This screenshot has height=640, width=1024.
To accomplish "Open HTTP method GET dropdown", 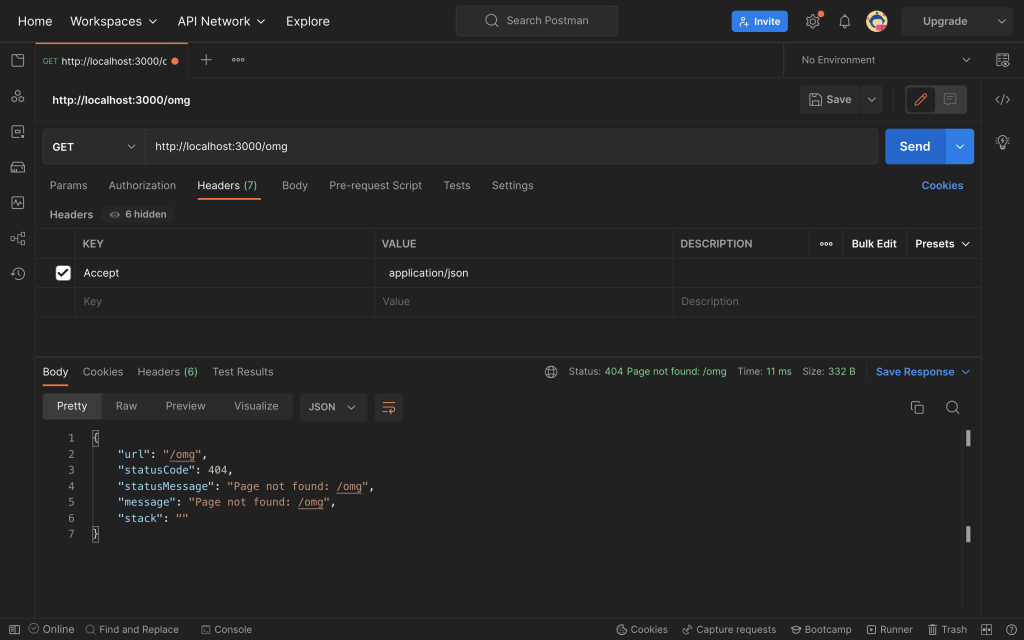I will (94, 147).
